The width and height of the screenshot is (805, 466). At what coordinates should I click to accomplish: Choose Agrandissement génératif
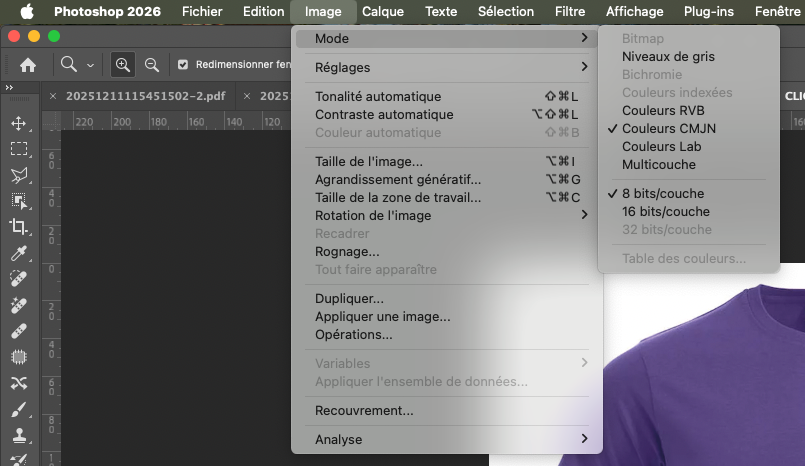click(x=447, y=180)
